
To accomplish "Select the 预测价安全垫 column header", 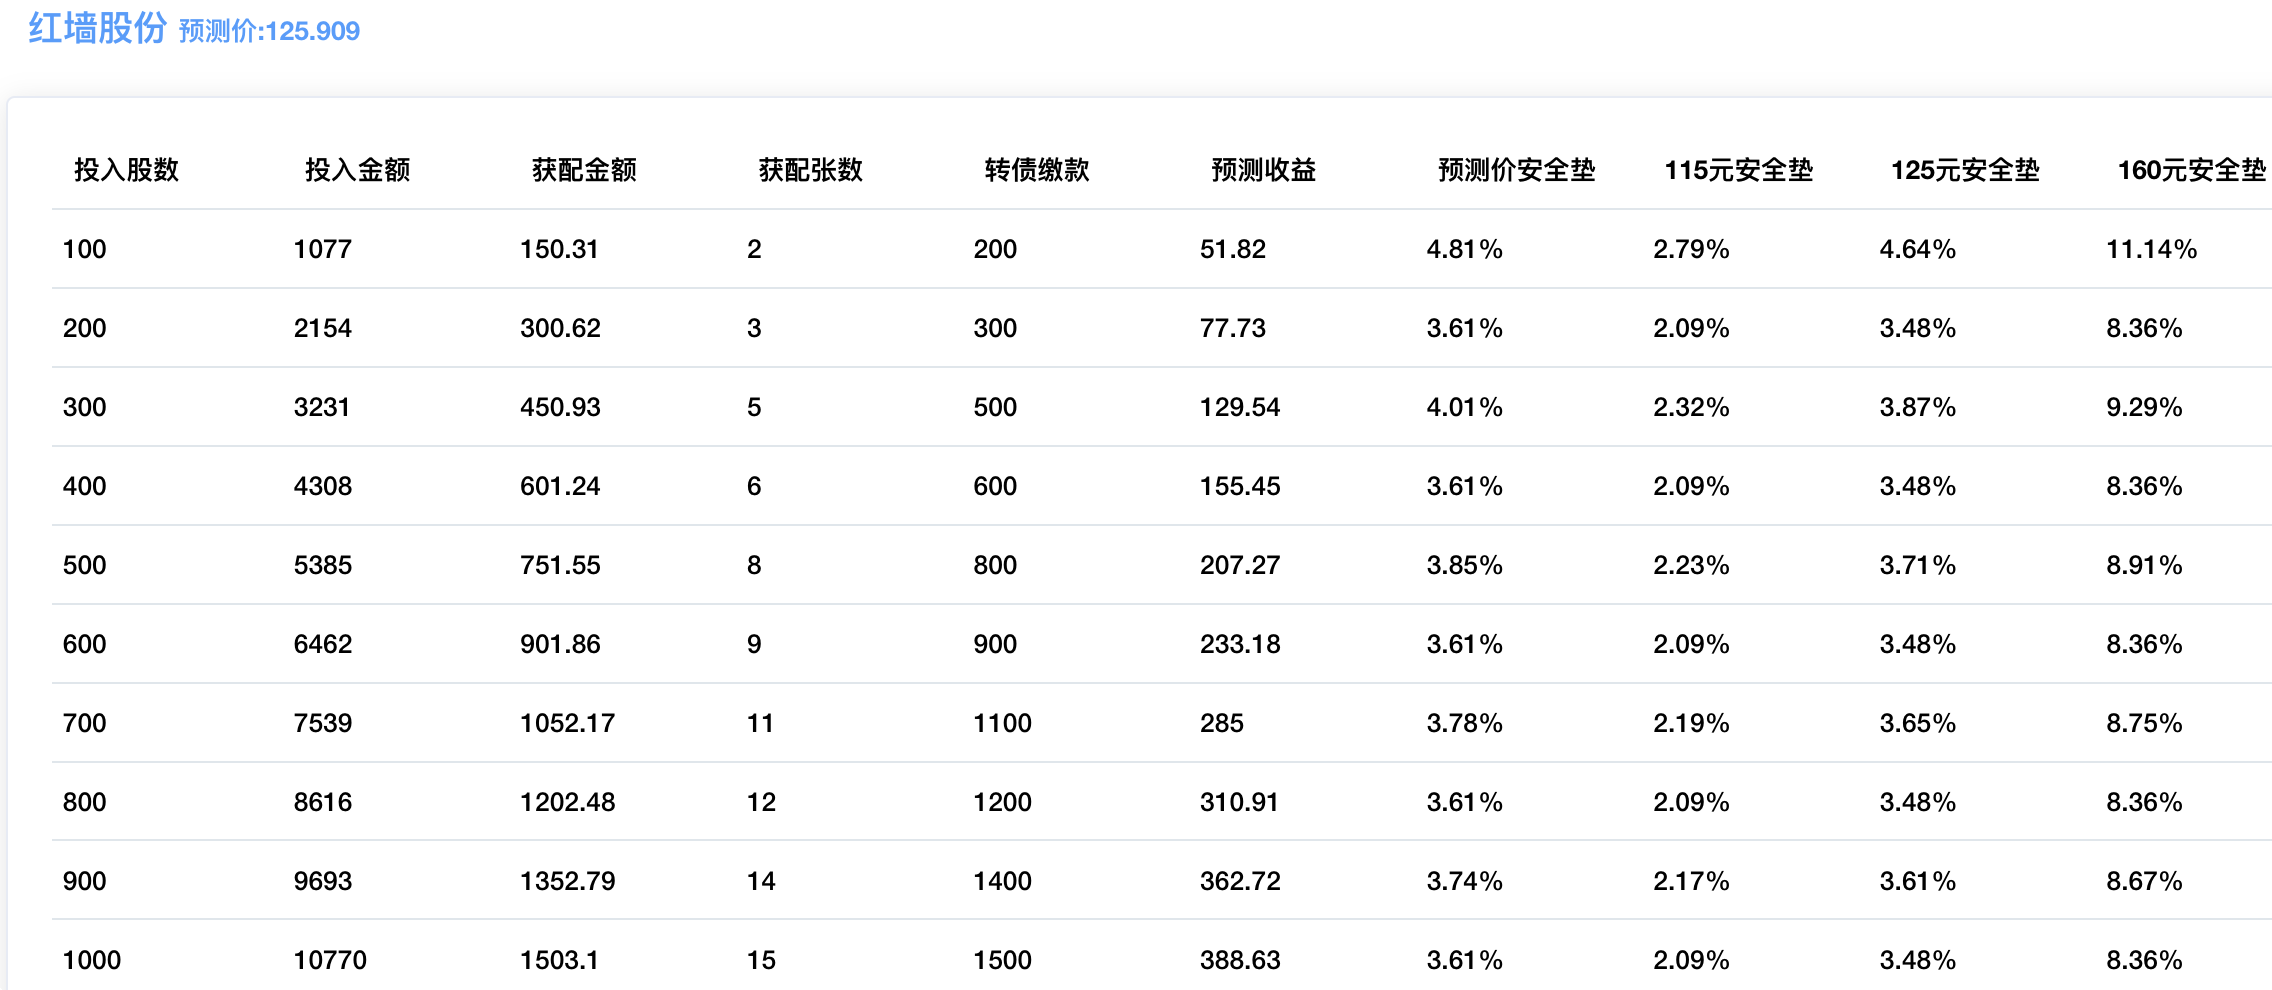I will pyautogui.click(x=1516, y=170).
